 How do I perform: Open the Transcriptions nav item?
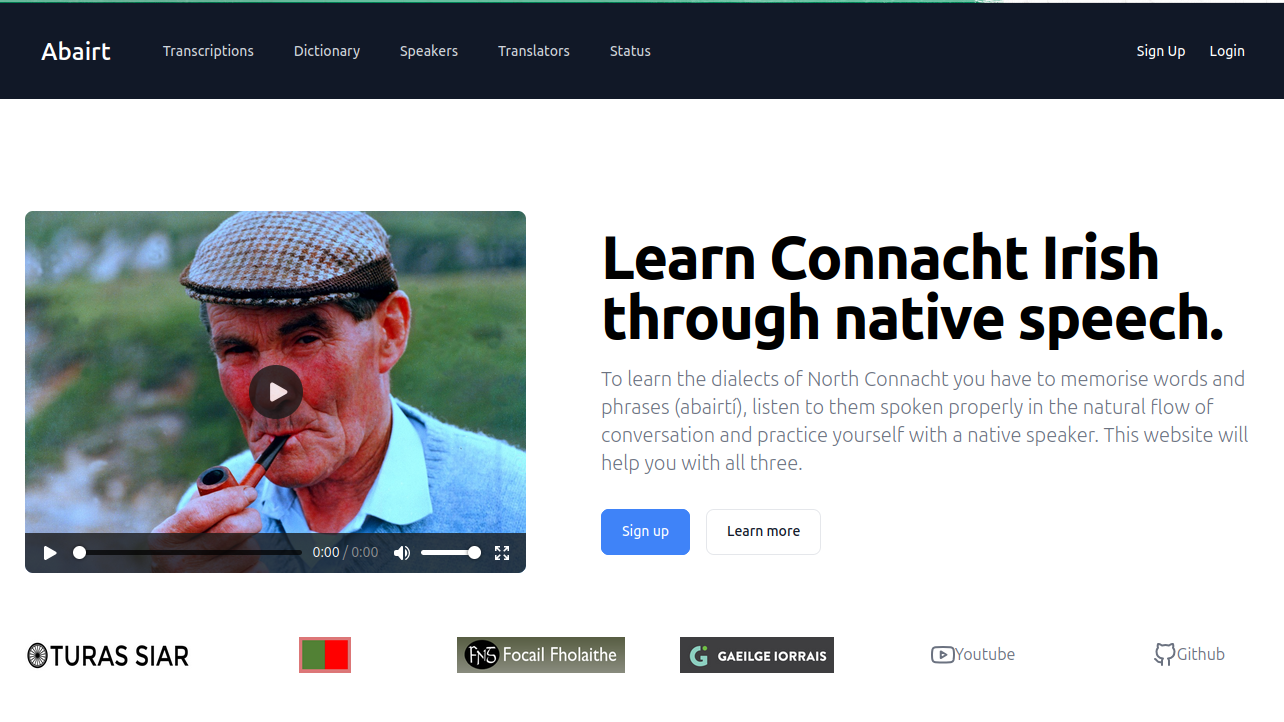208,51
